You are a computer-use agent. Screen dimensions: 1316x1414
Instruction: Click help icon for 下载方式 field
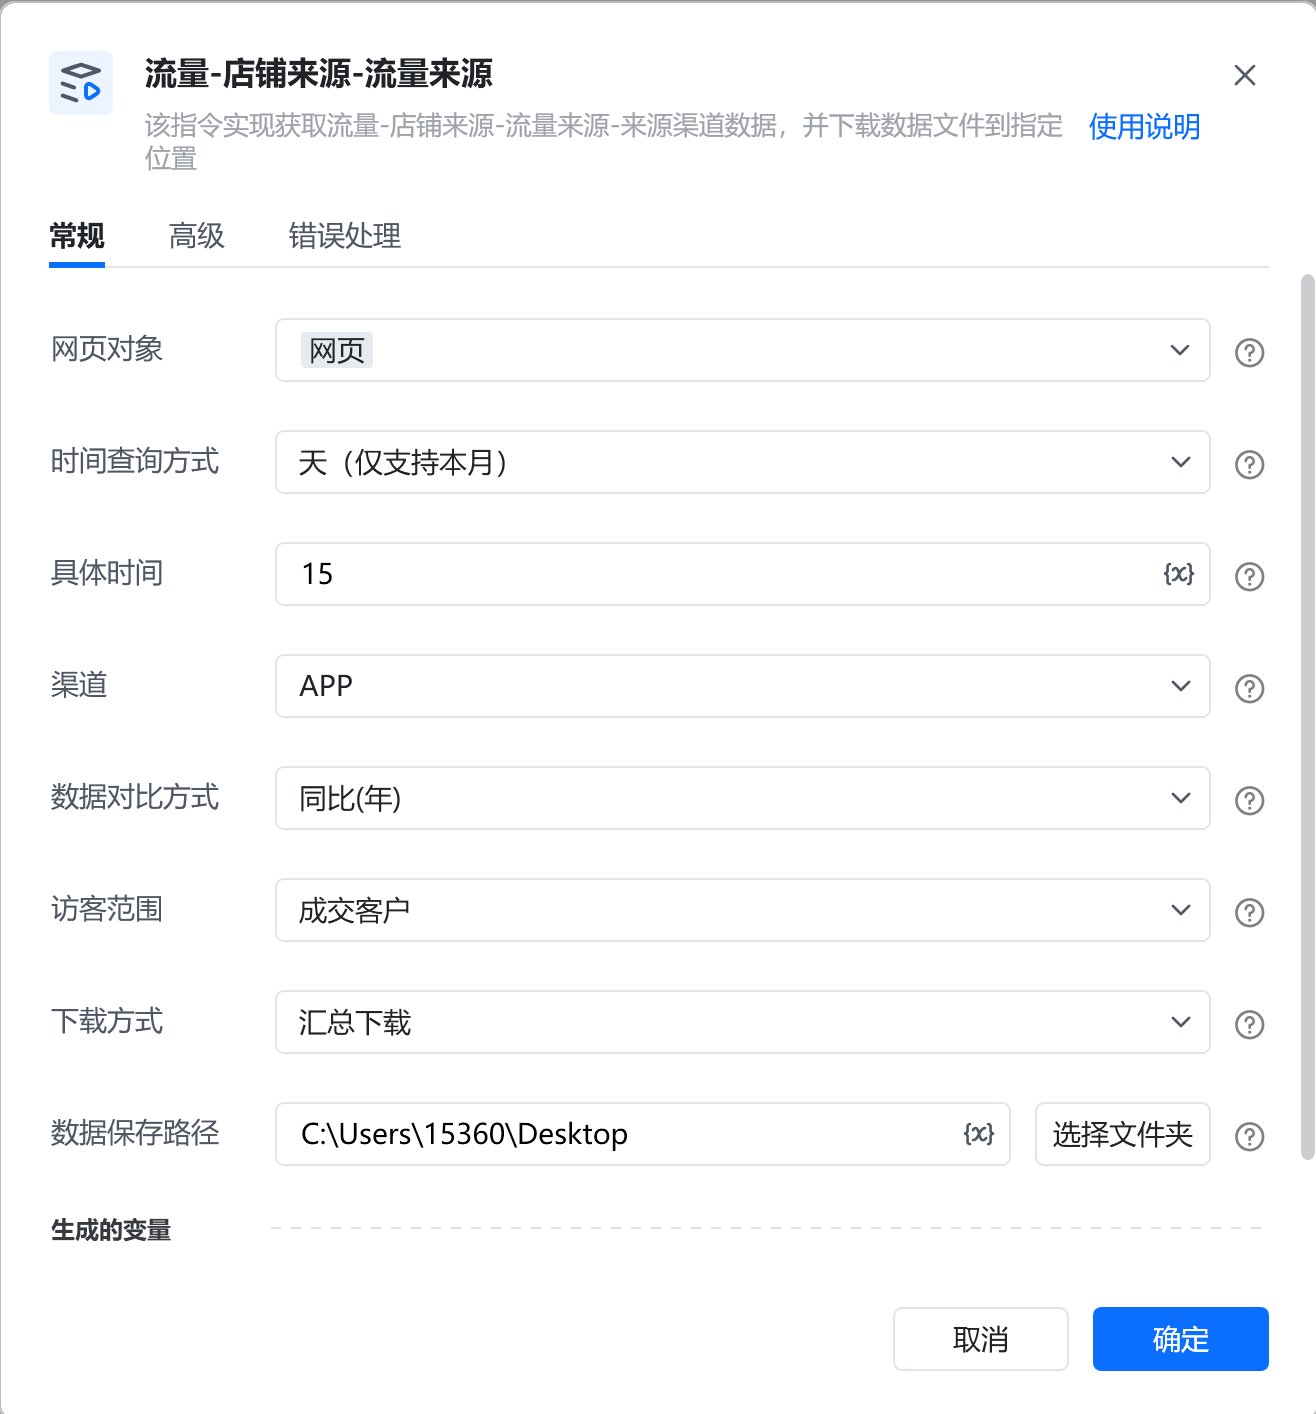[1249, 1024]
